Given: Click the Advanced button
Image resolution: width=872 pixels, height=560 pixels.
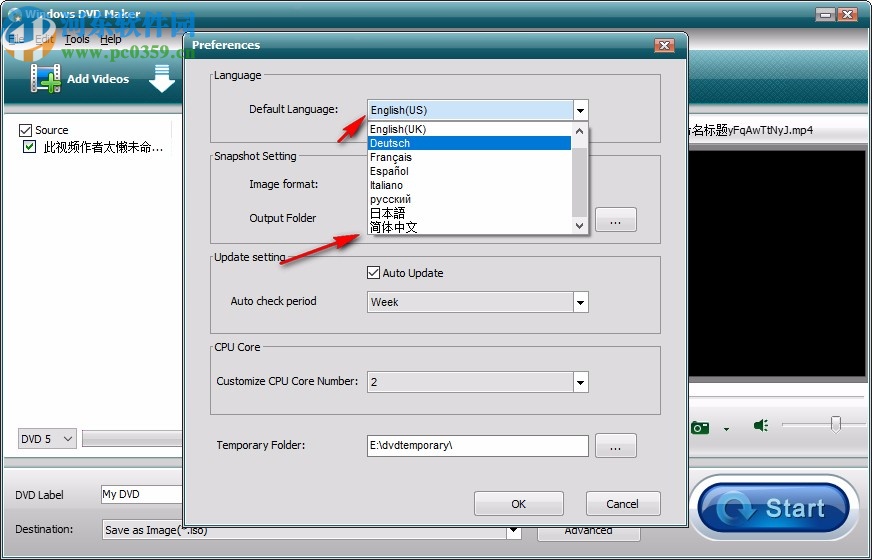Looking at the screenshot, I should pyautogui.click(x=588, y=531).
